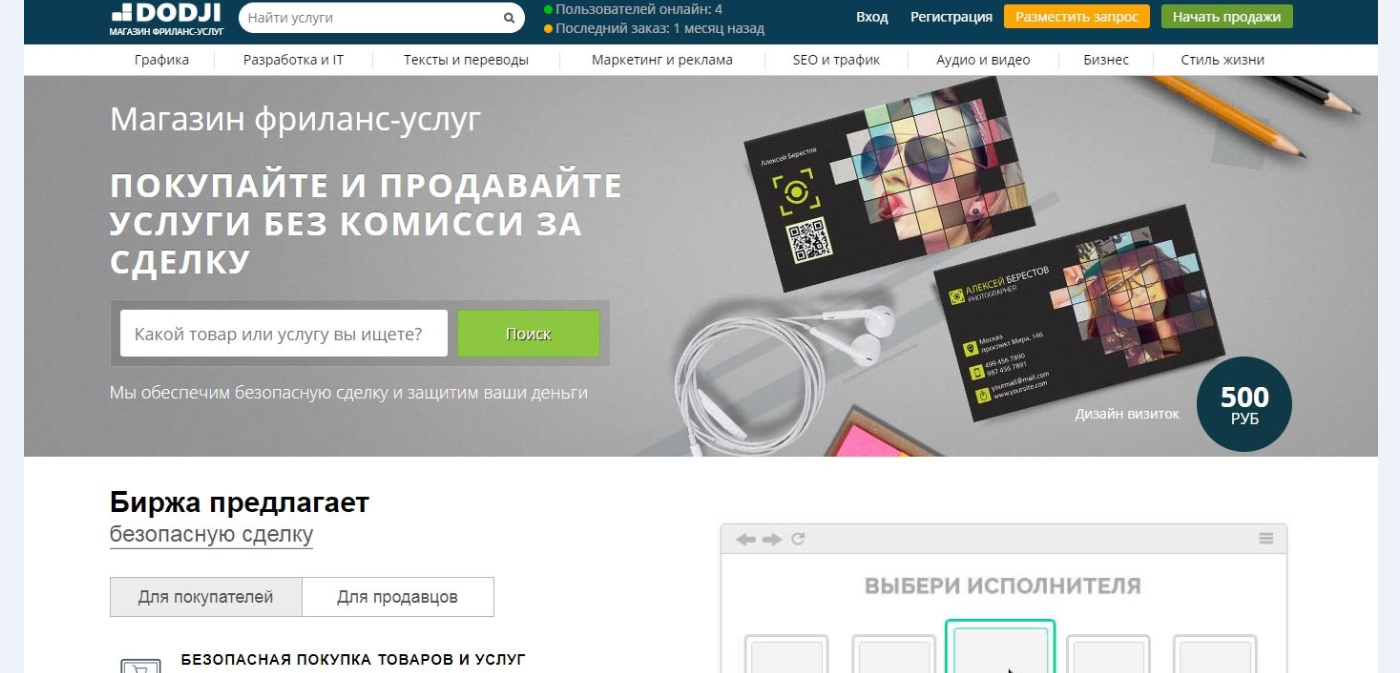
Task: Click the Разместить запрос button
Action: [1077, 17]
